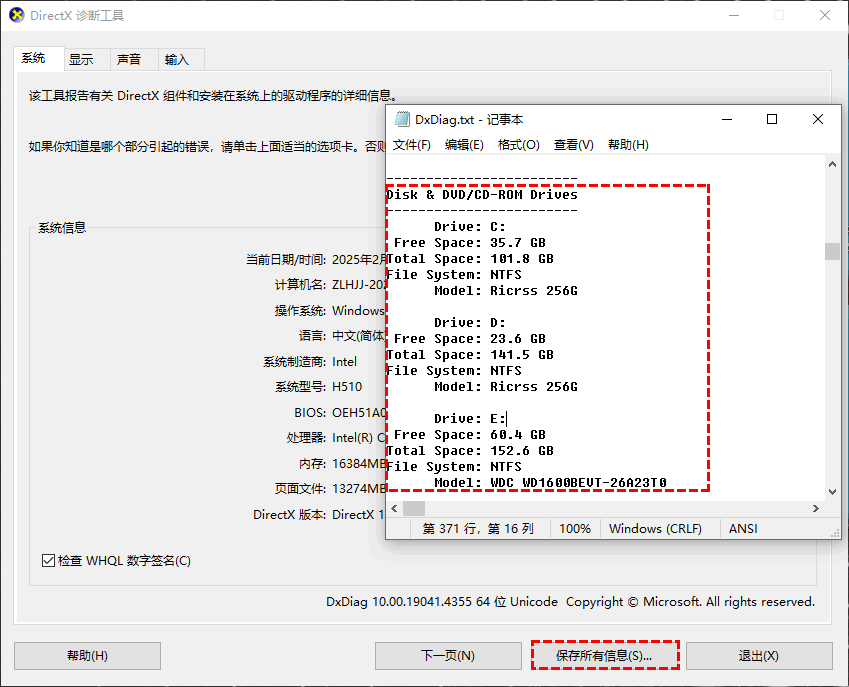Click the 退出(X) button
849x687 pixels.
click(759, 656)
